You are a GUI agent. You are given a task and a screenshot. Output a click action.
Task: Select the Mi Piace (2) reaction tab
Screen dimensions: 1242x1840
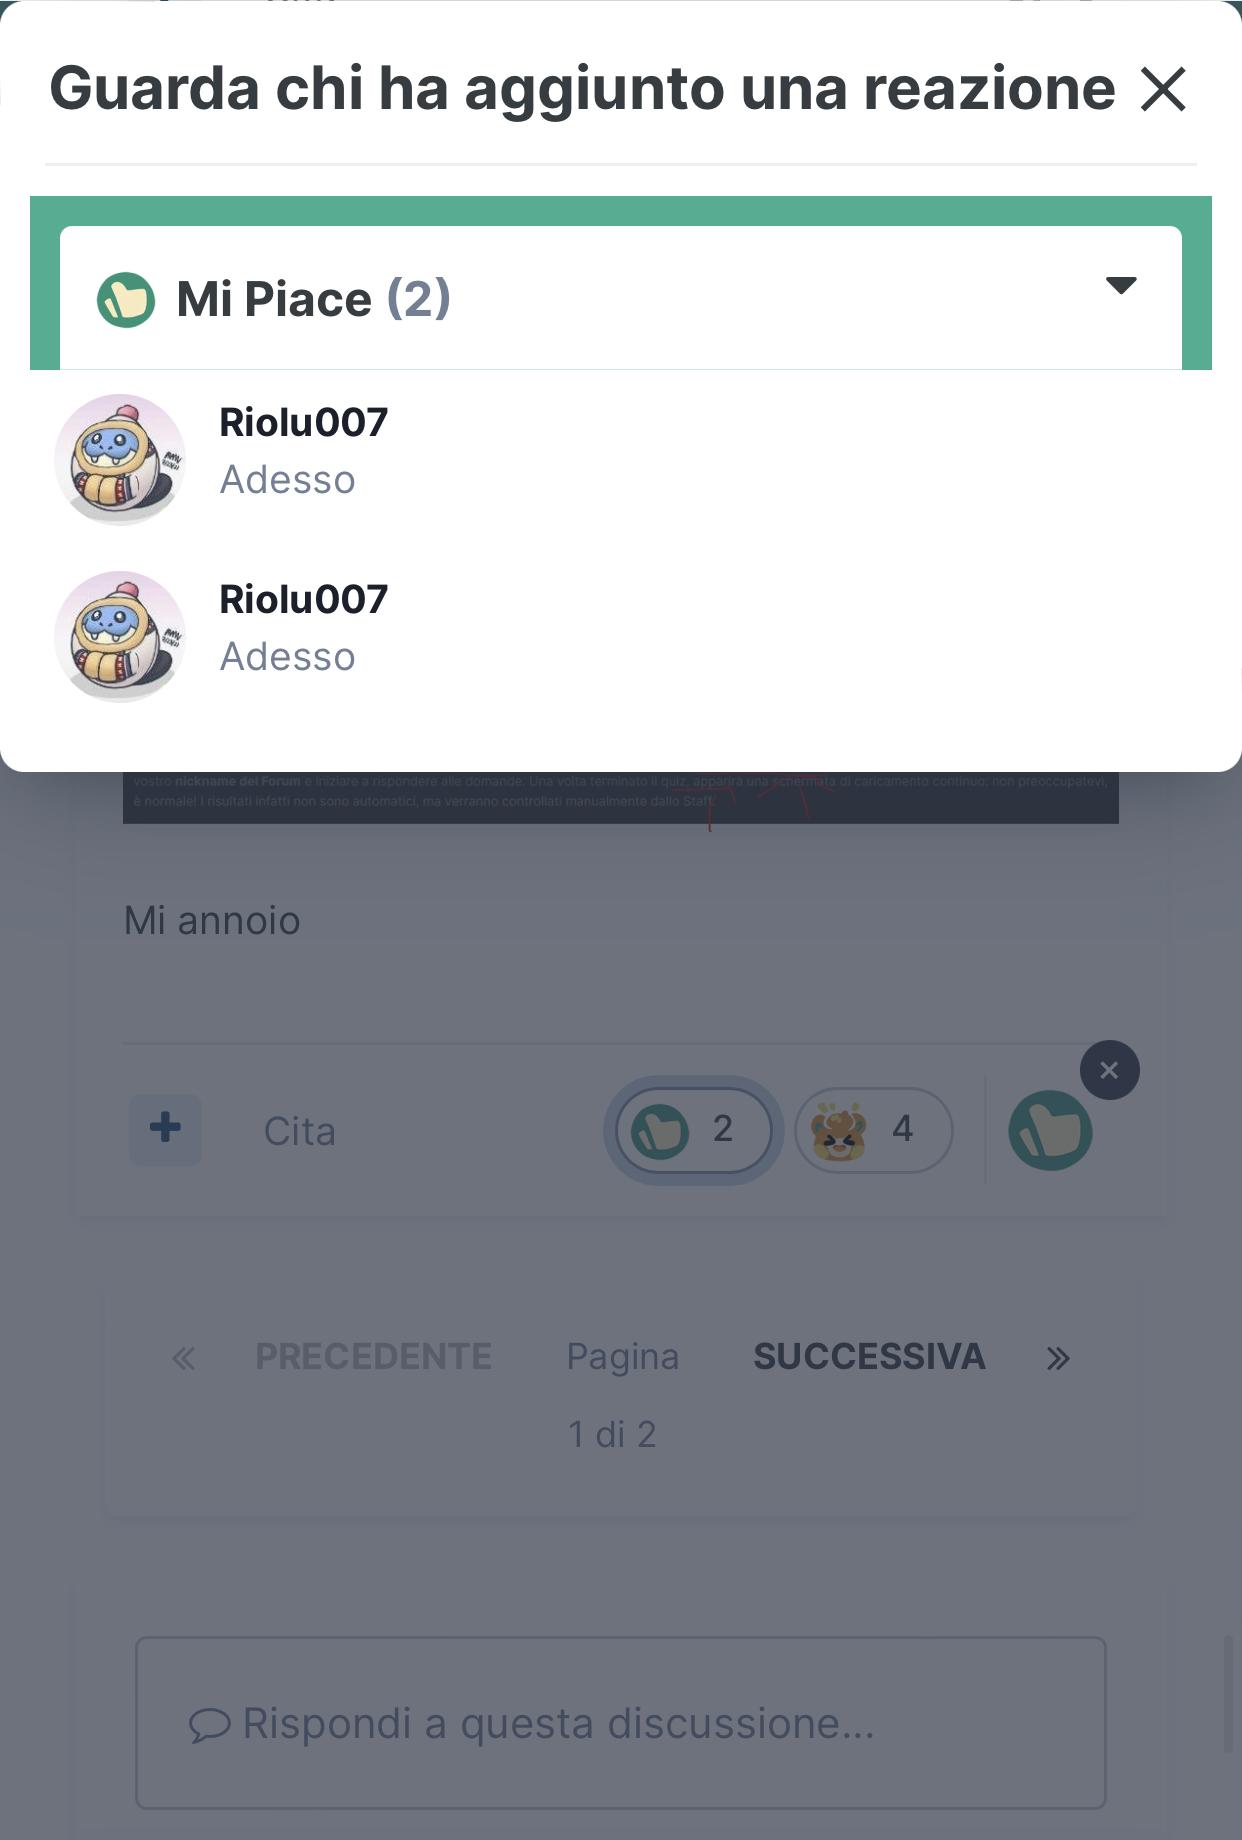click(x=621, y=298)
